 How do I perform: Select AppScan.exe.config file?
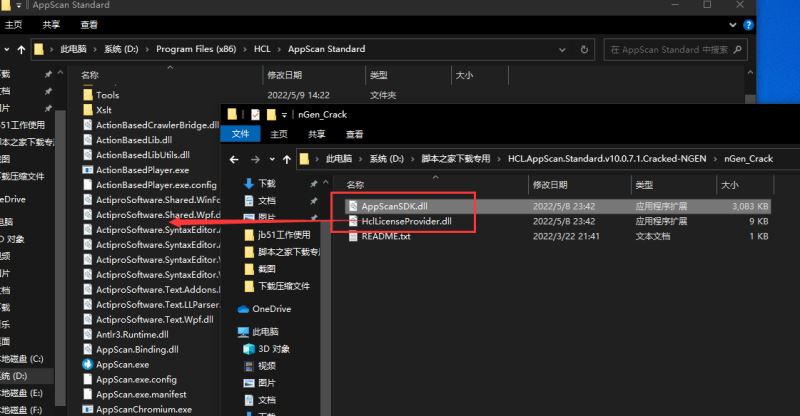click(130, 380)
